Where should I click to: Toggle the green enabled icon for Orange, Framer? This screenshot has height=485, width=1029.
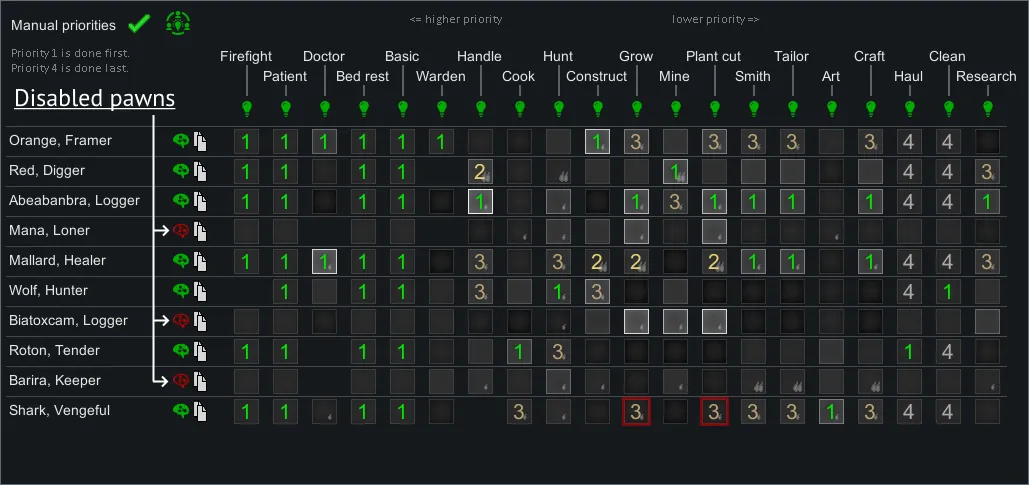tap(181, 141)
